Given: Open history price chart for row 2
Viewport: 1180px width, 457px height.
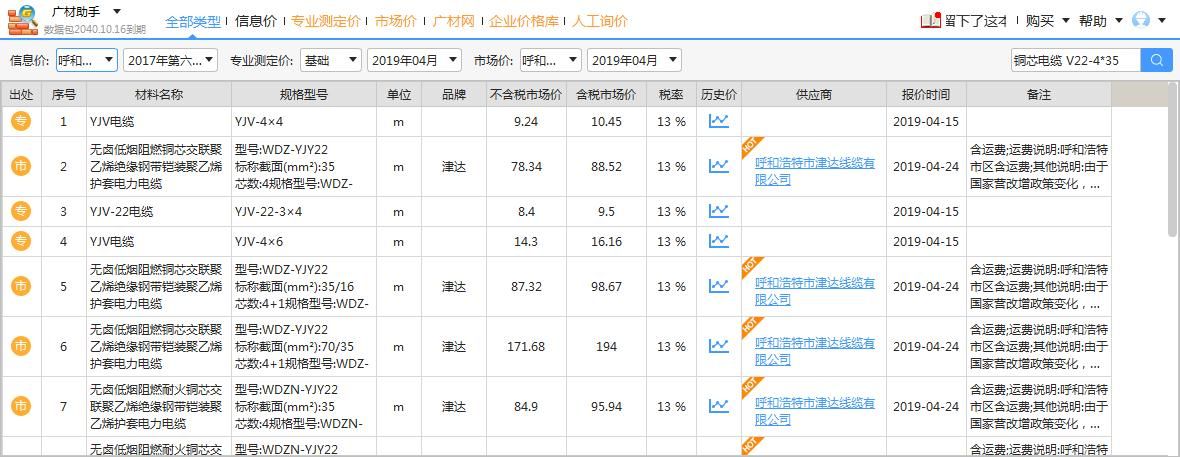Looking at the screenshot, I should click(719, 166).
